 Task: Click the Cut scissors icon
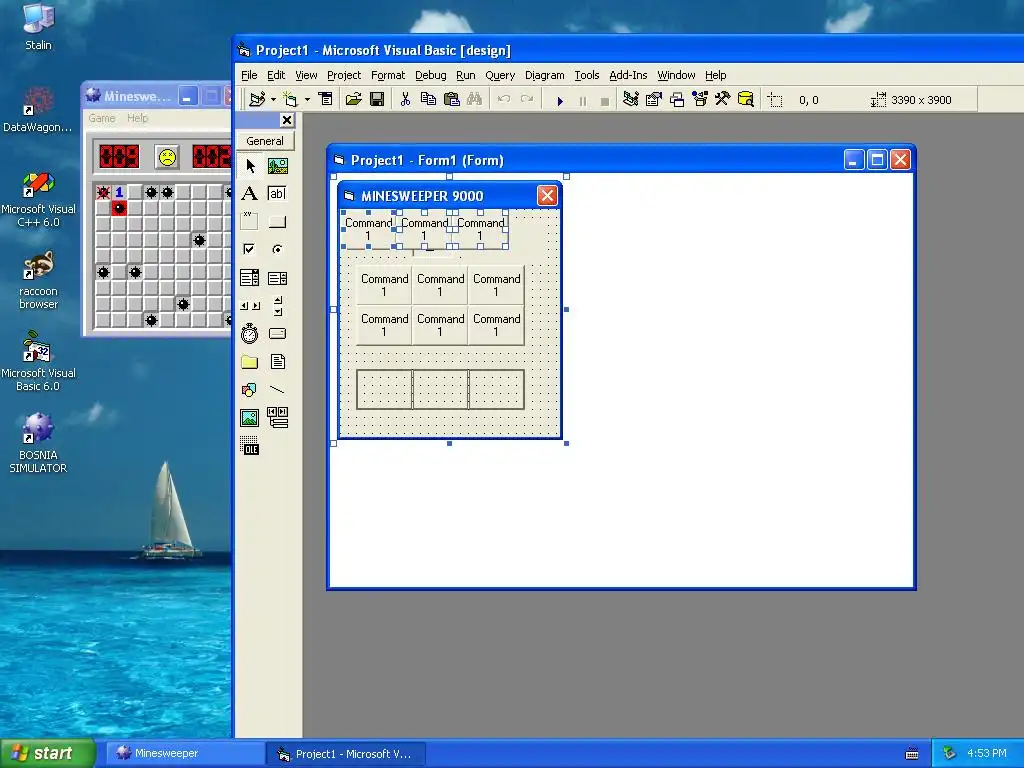[406, 99]
